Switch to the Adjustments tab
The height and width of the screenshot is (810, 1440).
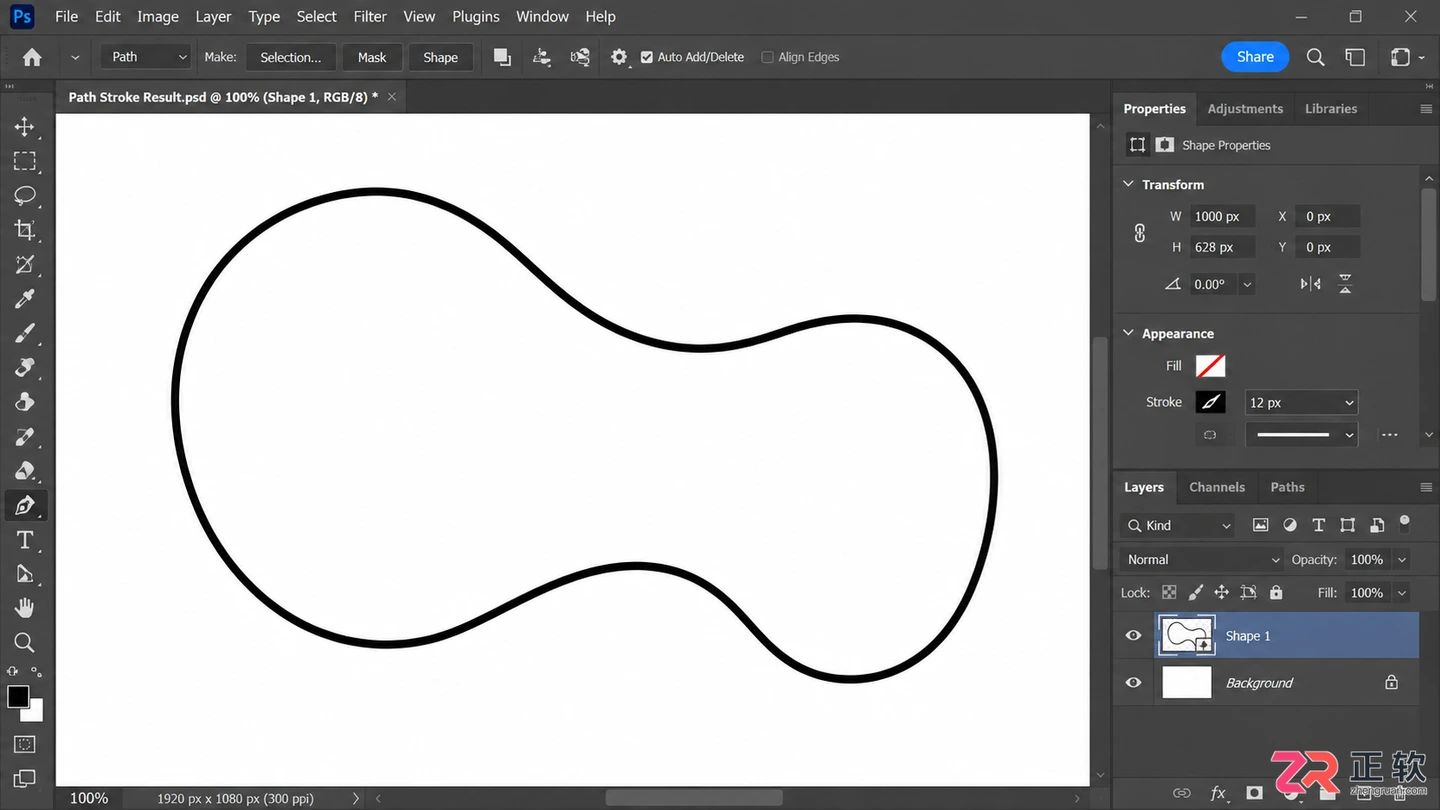(1245, 109)
